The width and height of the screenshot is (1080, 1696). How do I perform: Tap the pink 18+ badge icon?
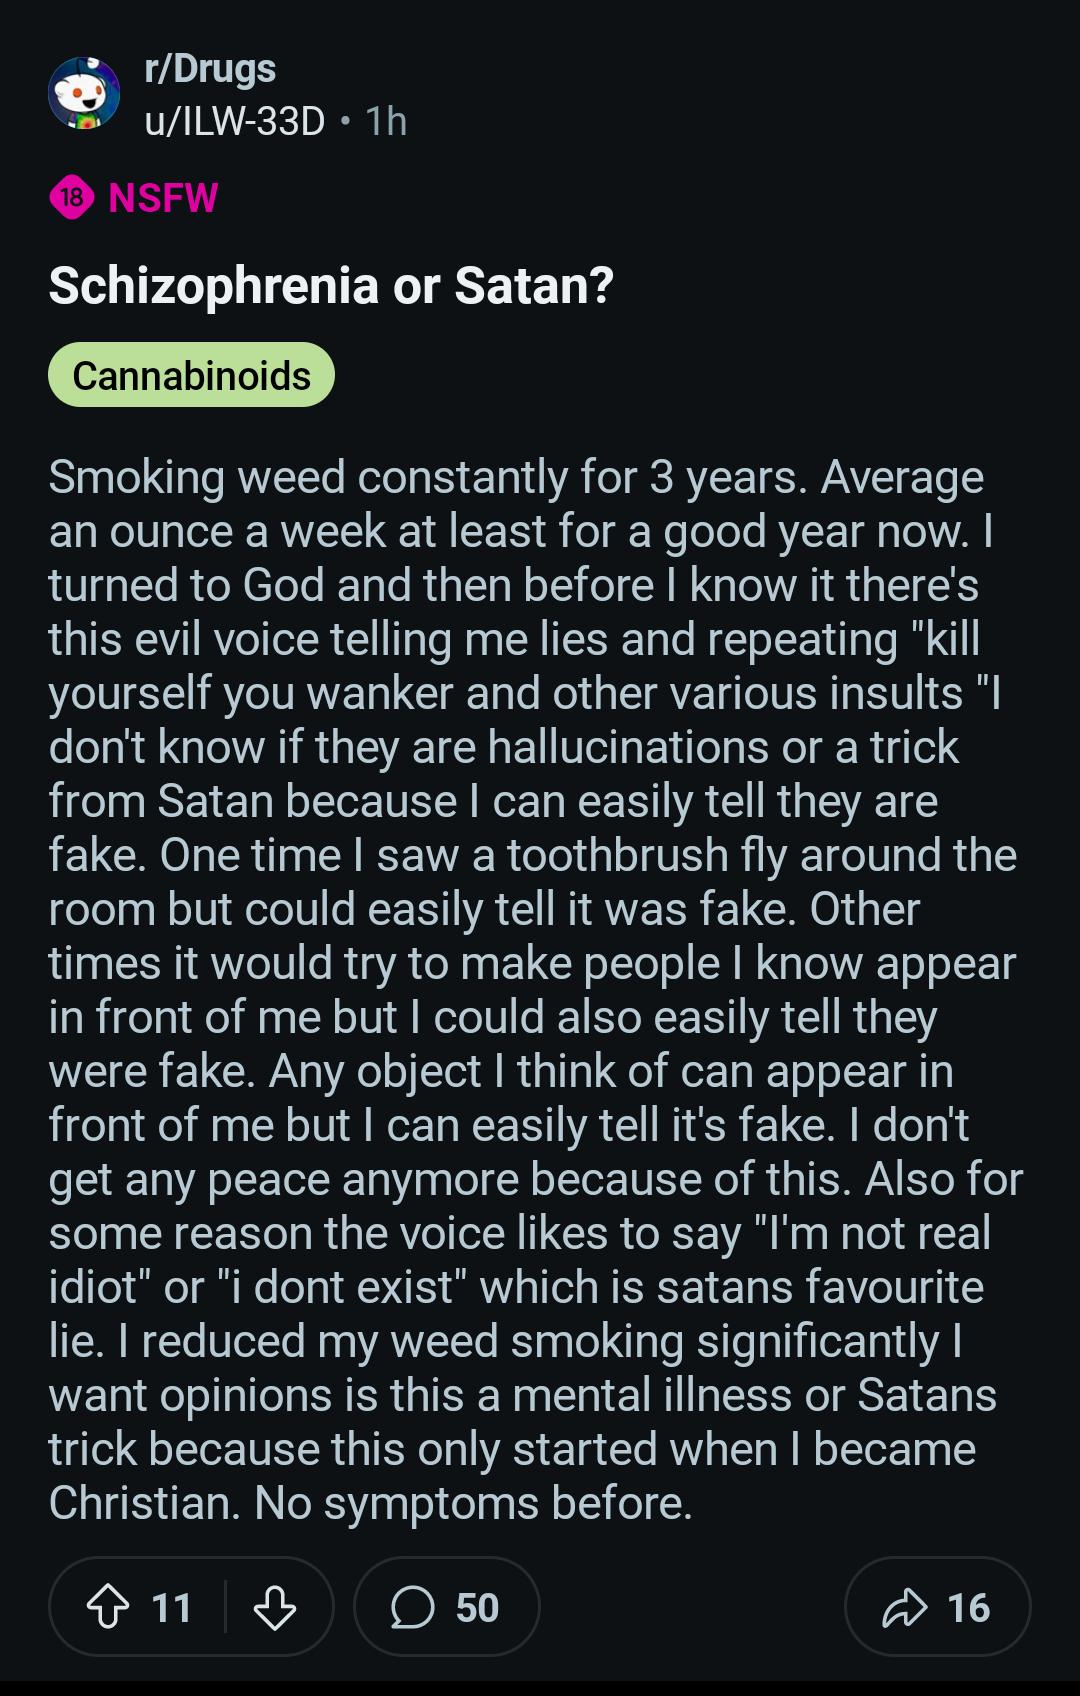coord(71,198)
